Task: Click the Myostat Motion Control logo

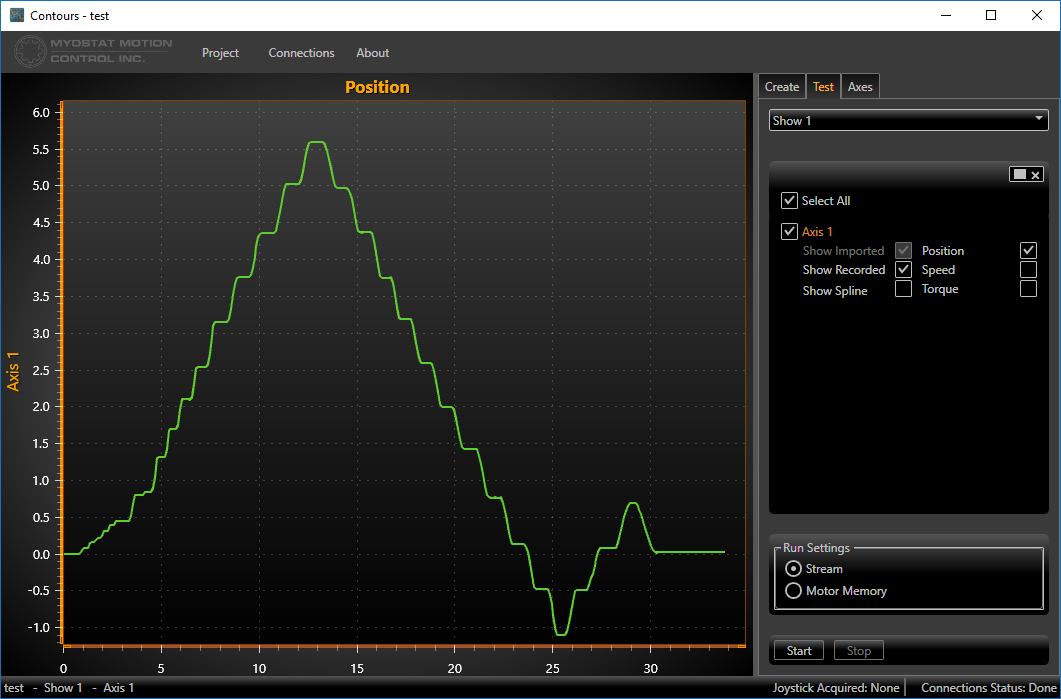Action: (x=93, y=52)
